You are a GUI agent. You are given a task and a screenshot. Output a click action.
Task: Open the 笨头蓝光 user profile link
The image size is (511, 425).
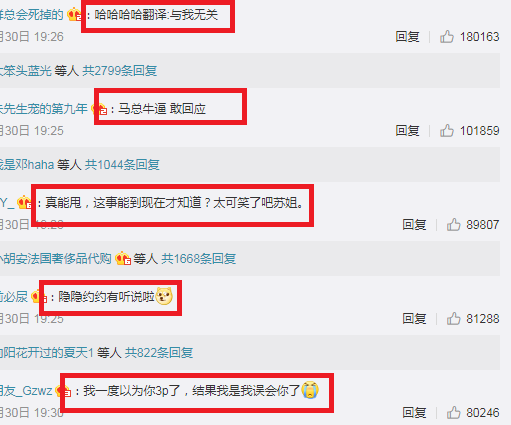pyautogui.click(x=26, y=71)
